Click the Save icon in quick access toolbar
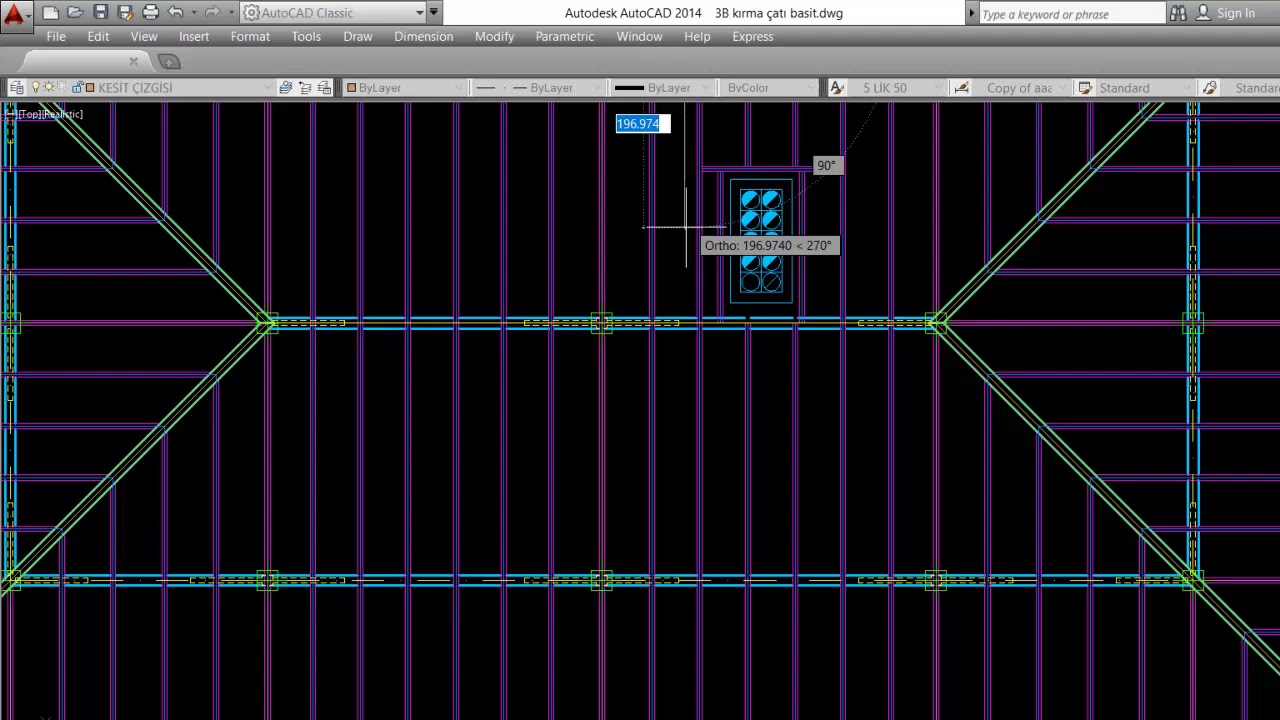This screenshot has width=1280, height=720. click(x=101, y=13)
